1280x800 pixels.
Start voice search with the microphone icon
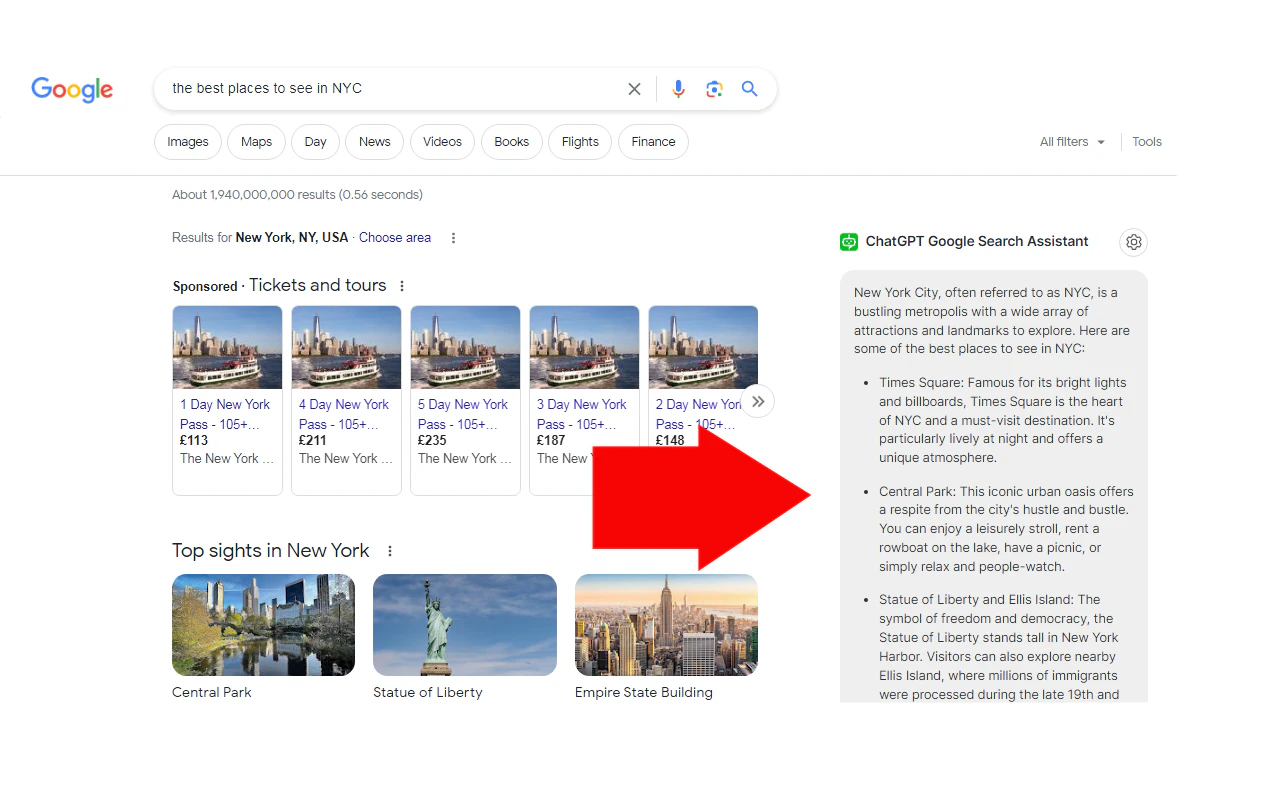(x=678, y=89)
